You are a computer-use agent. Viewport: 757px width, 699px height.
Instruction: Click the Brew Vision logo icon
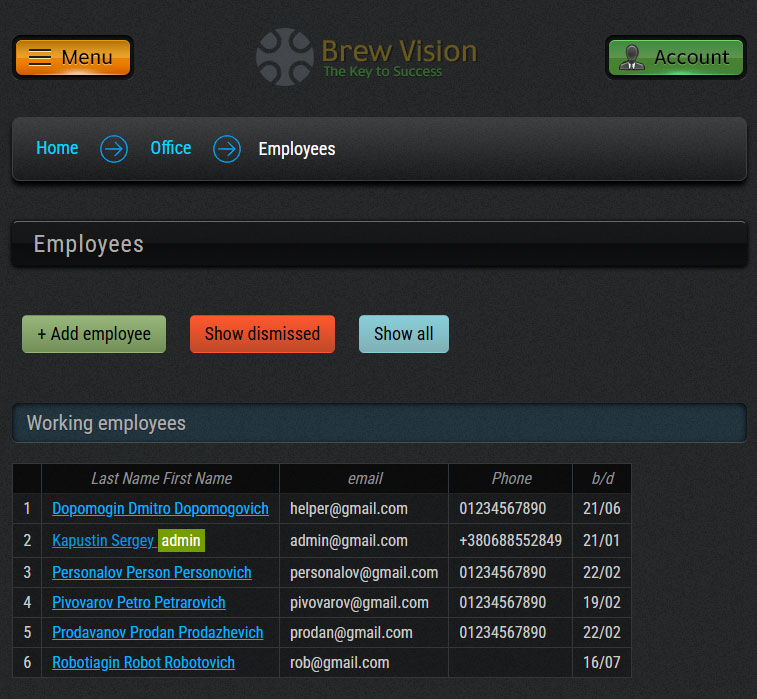[x=285, y=57]
